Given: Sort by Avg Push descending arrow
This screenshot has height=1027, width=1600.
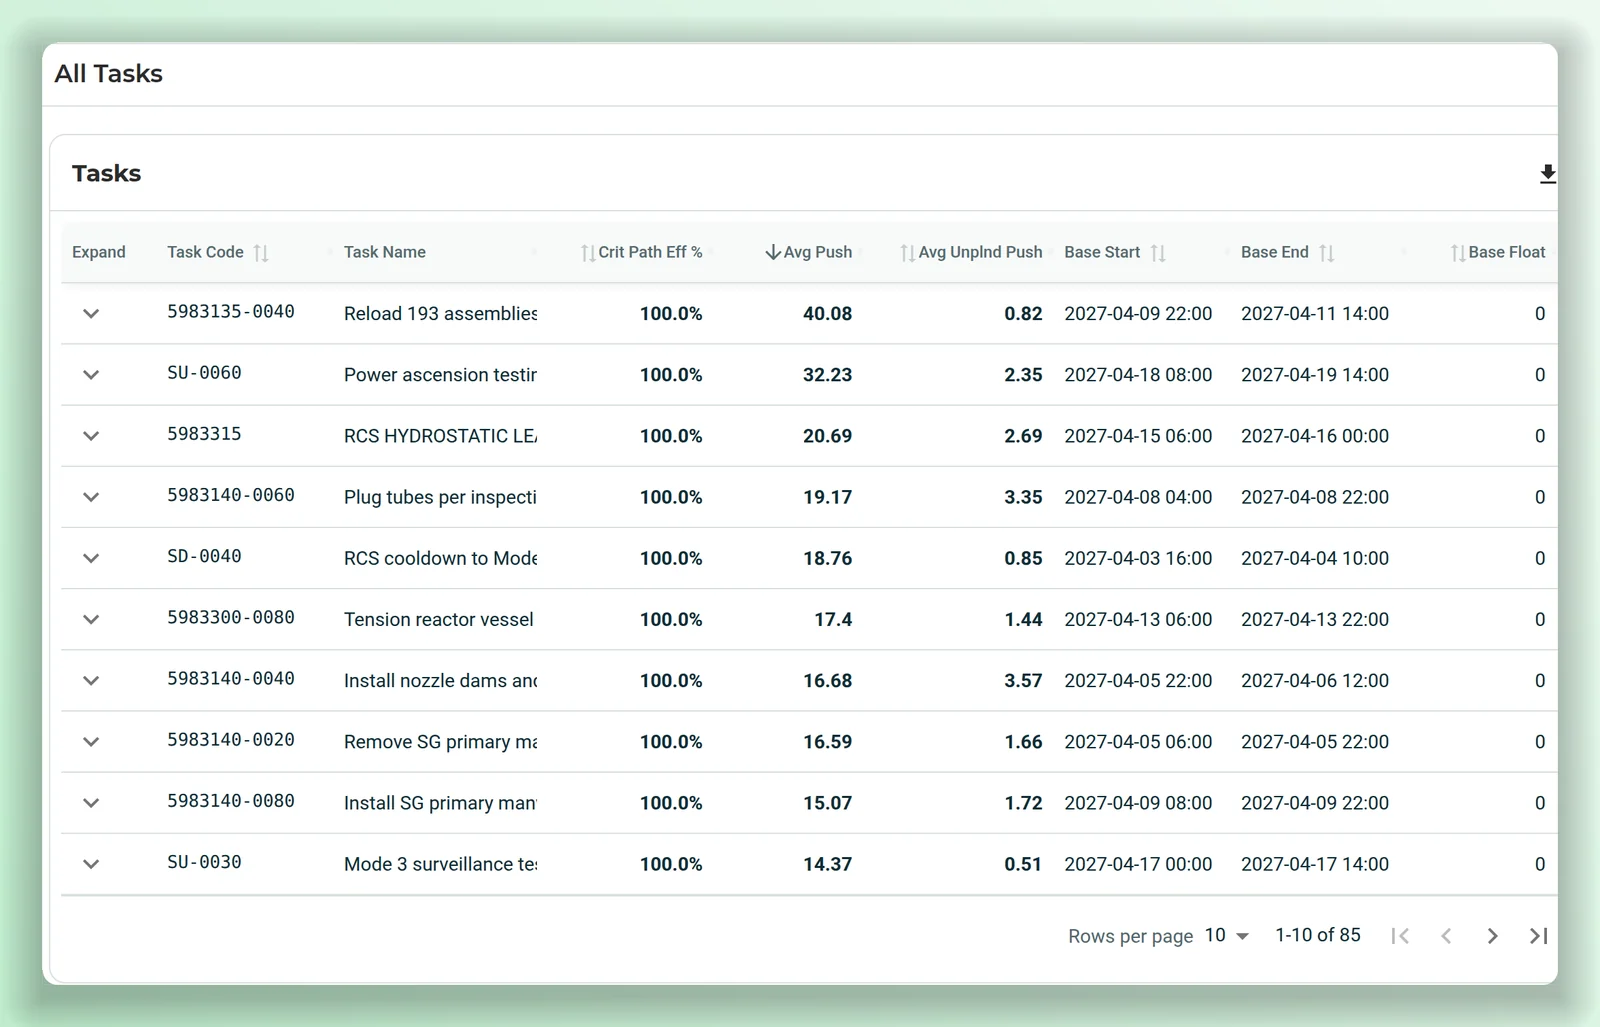Looking at the screenshot, I should [x=773, y=252].
